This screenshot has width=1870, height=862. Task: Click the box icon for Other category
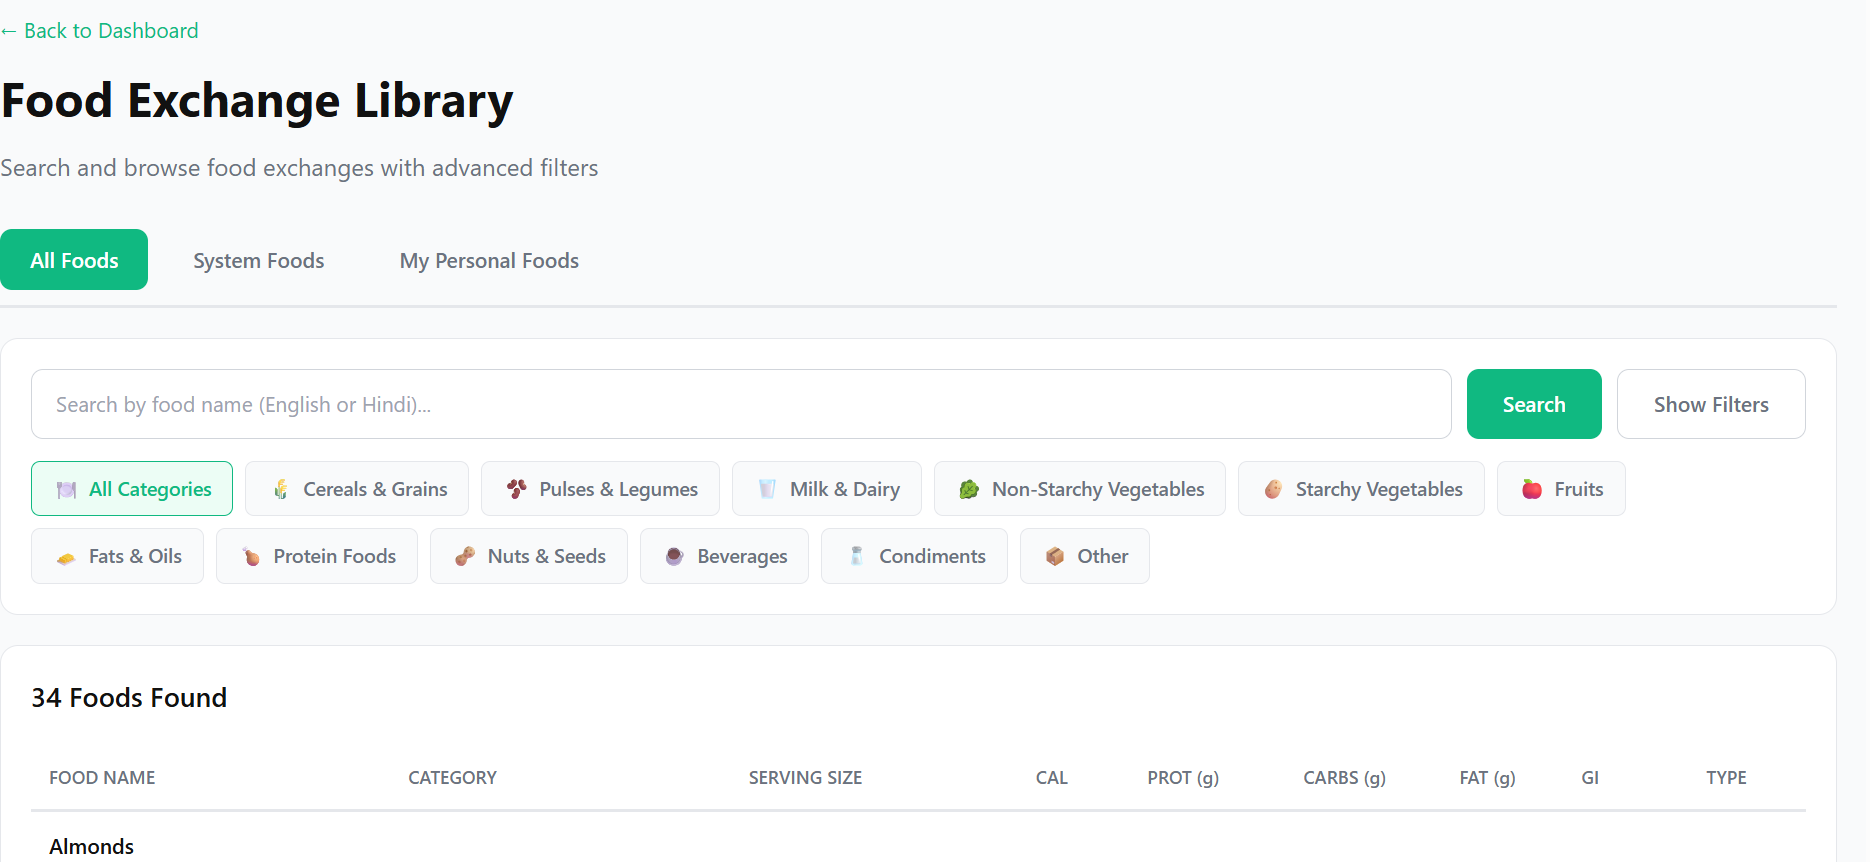[x=1055, y=556]
